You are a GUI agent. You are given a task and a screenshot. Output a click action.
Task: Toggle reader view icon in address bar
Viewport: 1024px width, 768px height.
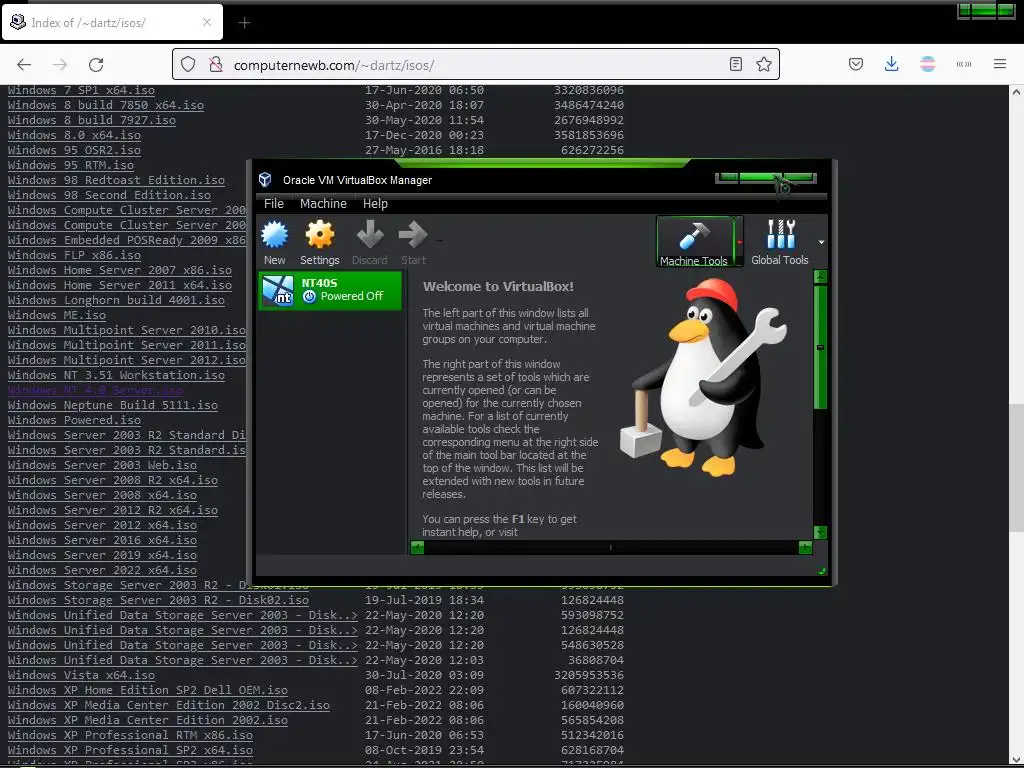[735, 64]
